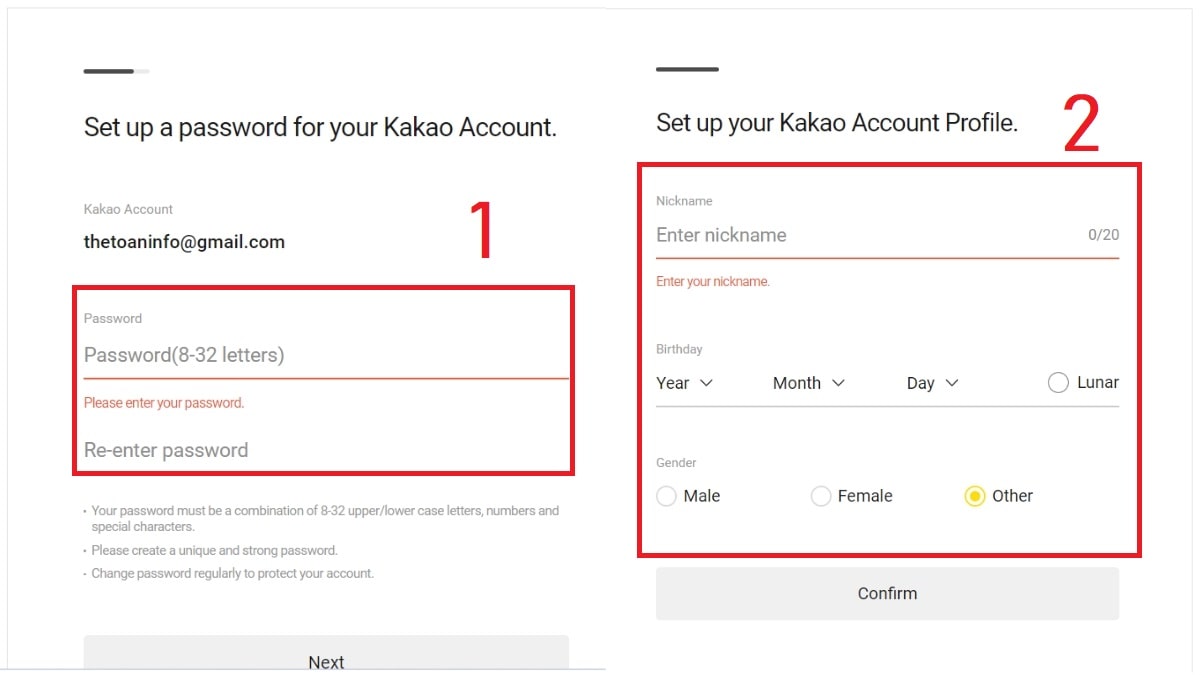Image resolution: width=1200 pixels, height=675 pixels.
Task: Click the profile page progress bar
Action: tap(687, 69)
